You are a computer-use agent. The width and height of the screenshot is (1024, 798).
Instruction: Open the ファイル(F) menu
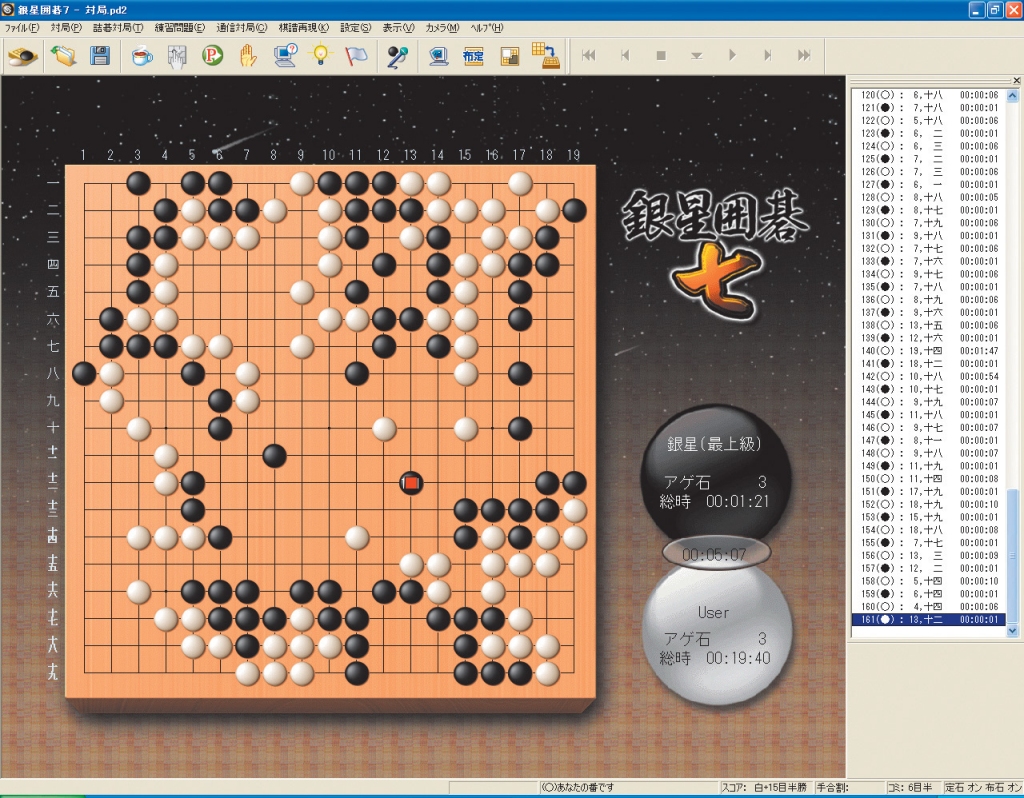[x=23, y=27]
